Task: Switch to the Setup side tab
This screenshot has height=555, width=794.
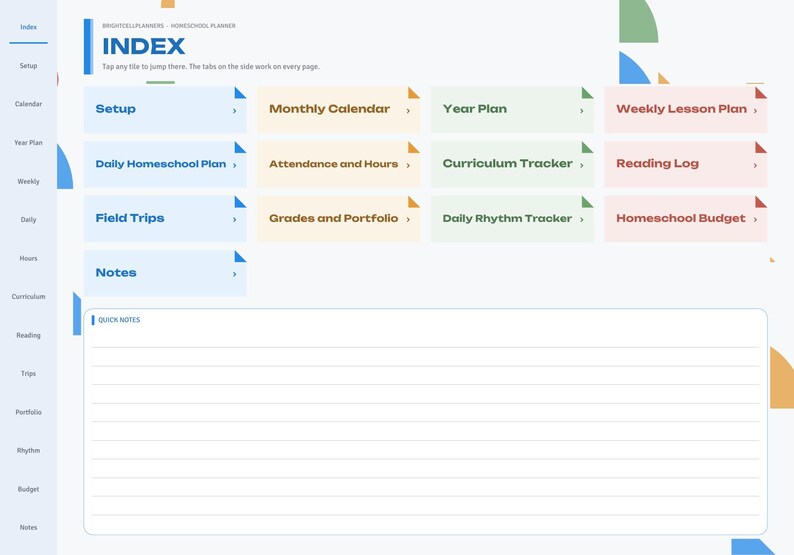Action: click(x=28, y=65)
